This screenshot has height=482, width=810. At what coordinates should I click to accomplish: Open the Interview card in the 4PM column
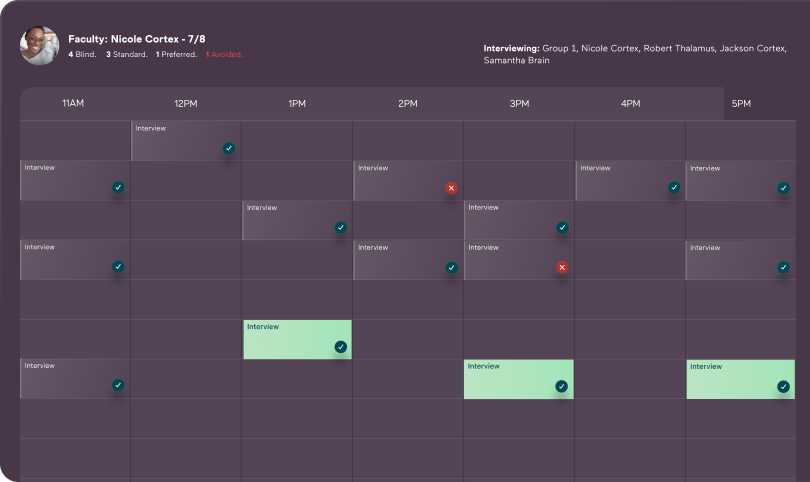[620, 180]
